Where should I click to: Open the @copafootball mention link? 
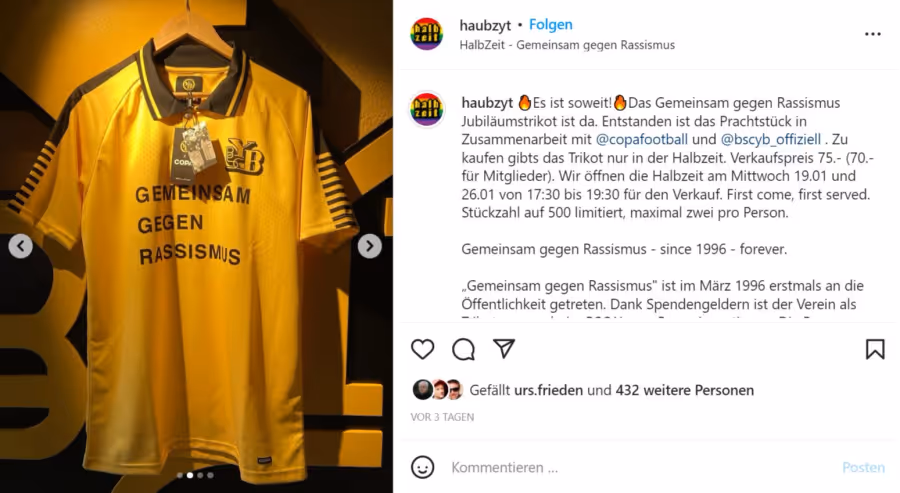[642, 139]
